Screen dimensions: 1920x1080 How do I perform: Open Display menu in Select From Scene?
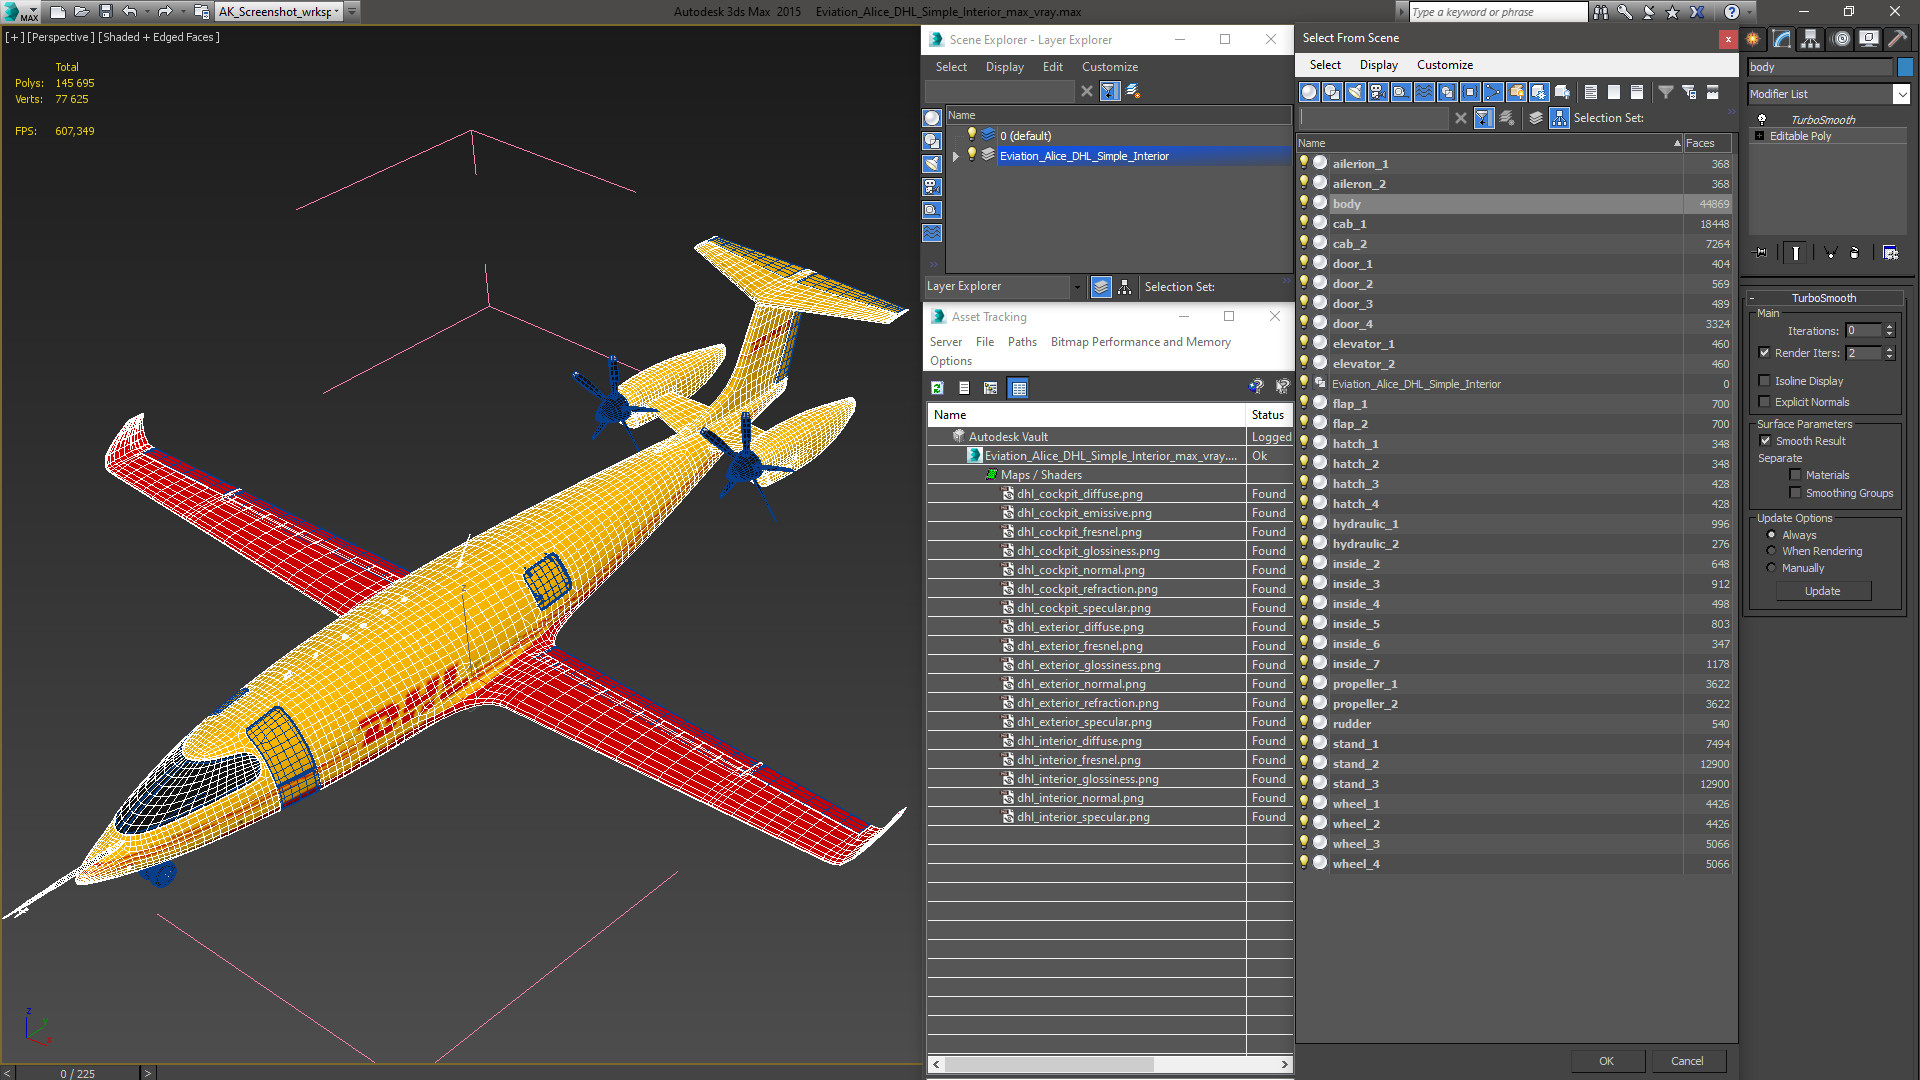(x=1378, y=65)
